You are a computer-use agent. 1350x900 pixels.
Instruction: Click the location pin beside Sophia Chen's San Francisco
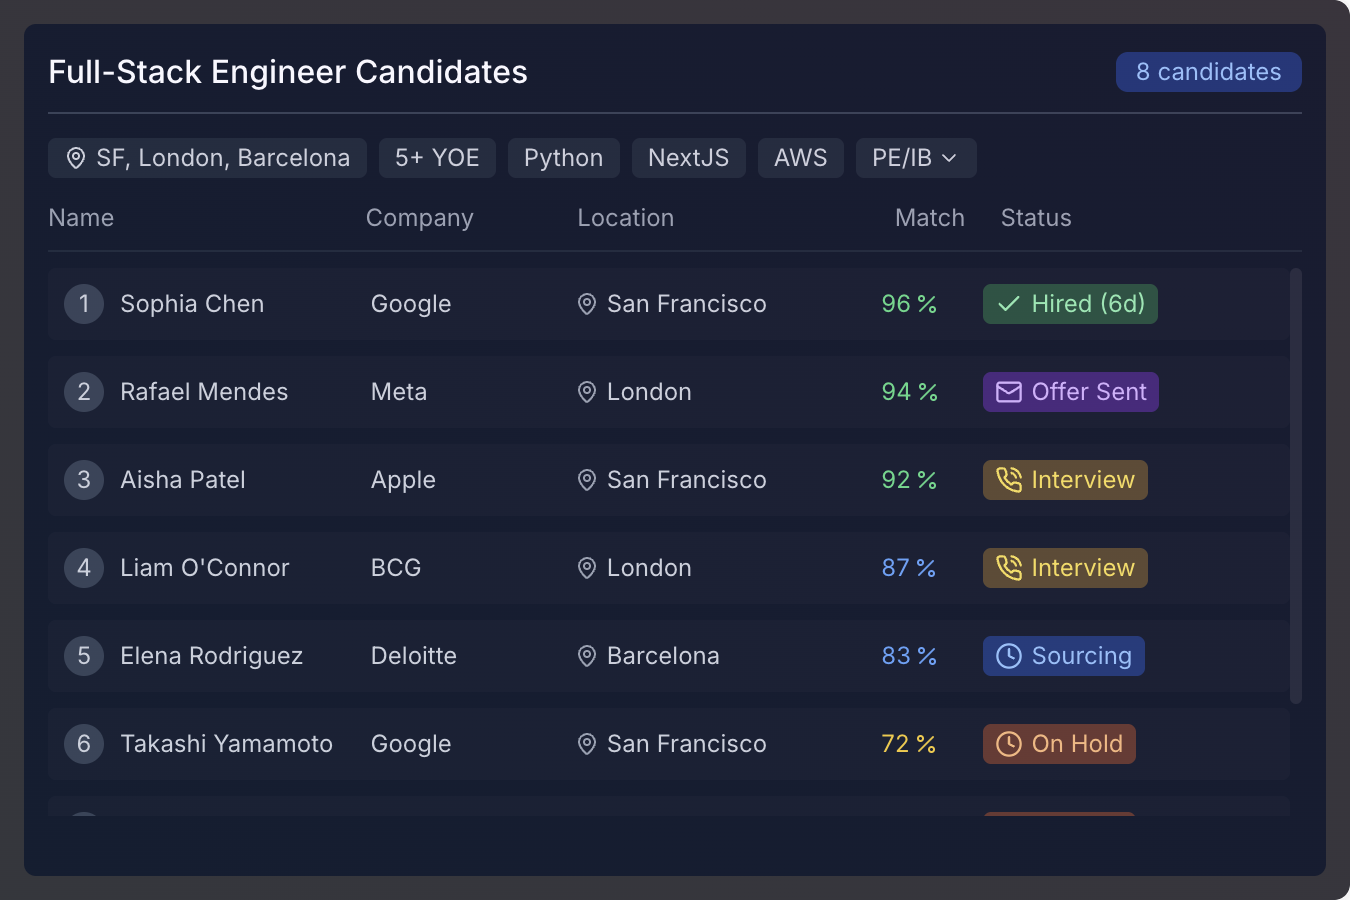click(586, 304)
